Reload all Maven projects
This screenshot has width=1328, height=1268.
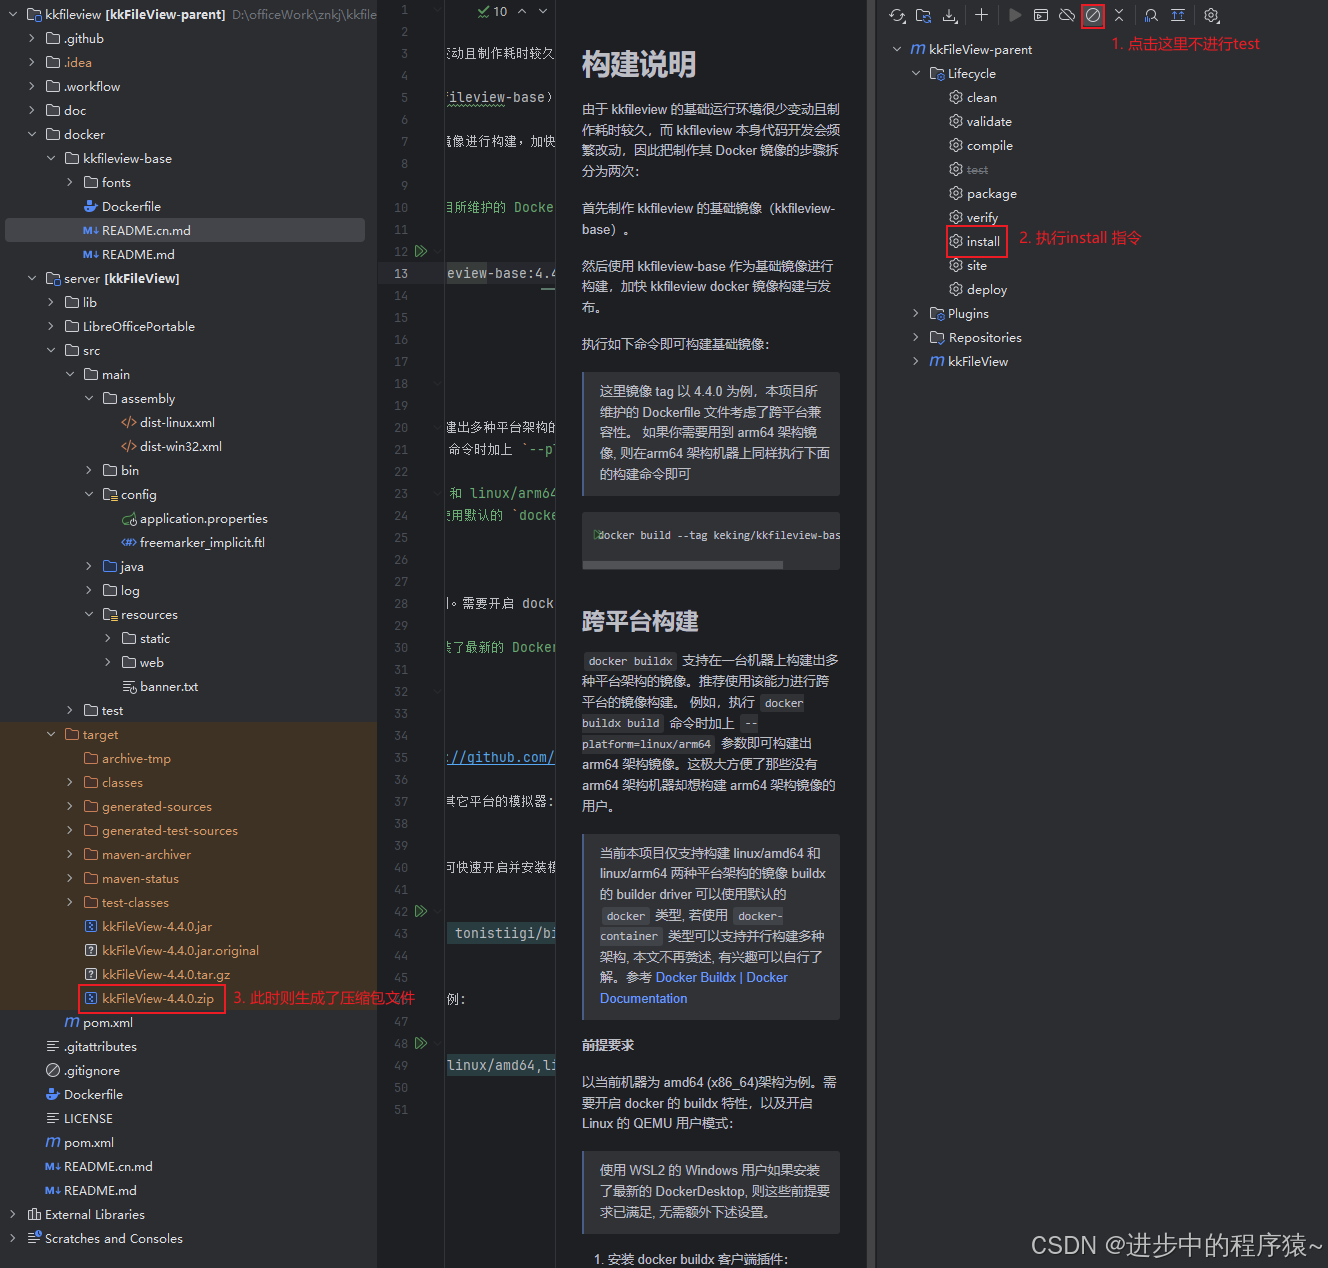(897, 15)
